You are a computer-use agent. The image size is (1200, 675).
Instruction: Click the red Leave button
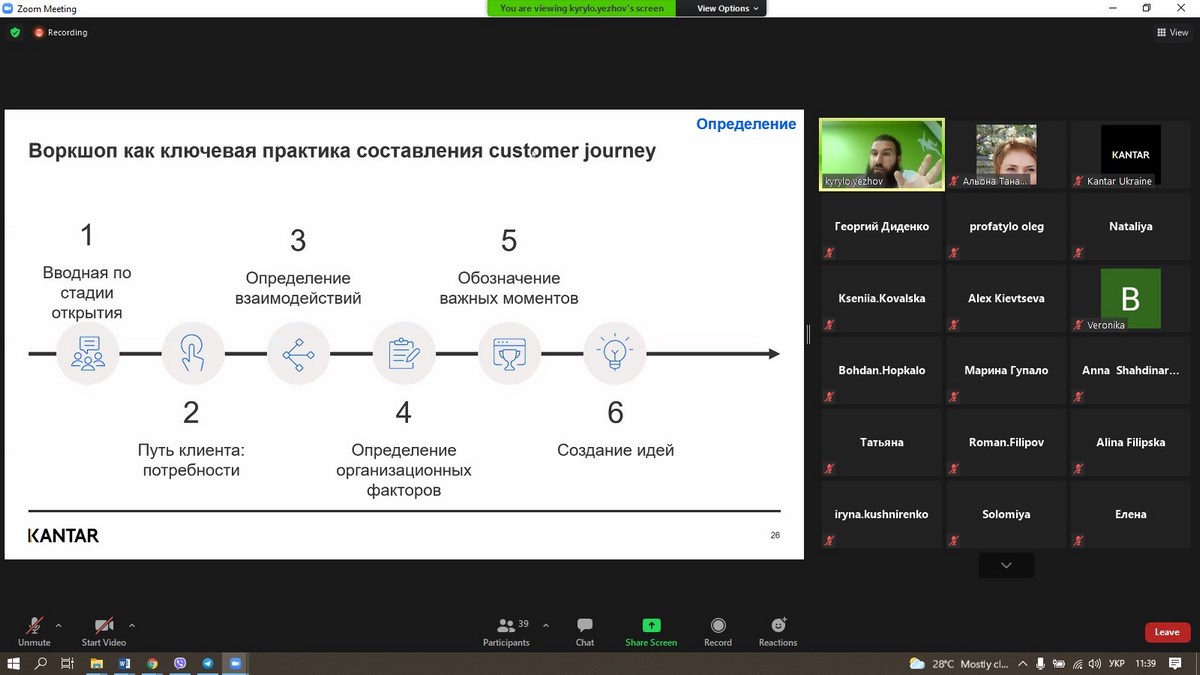(1167, 632)
